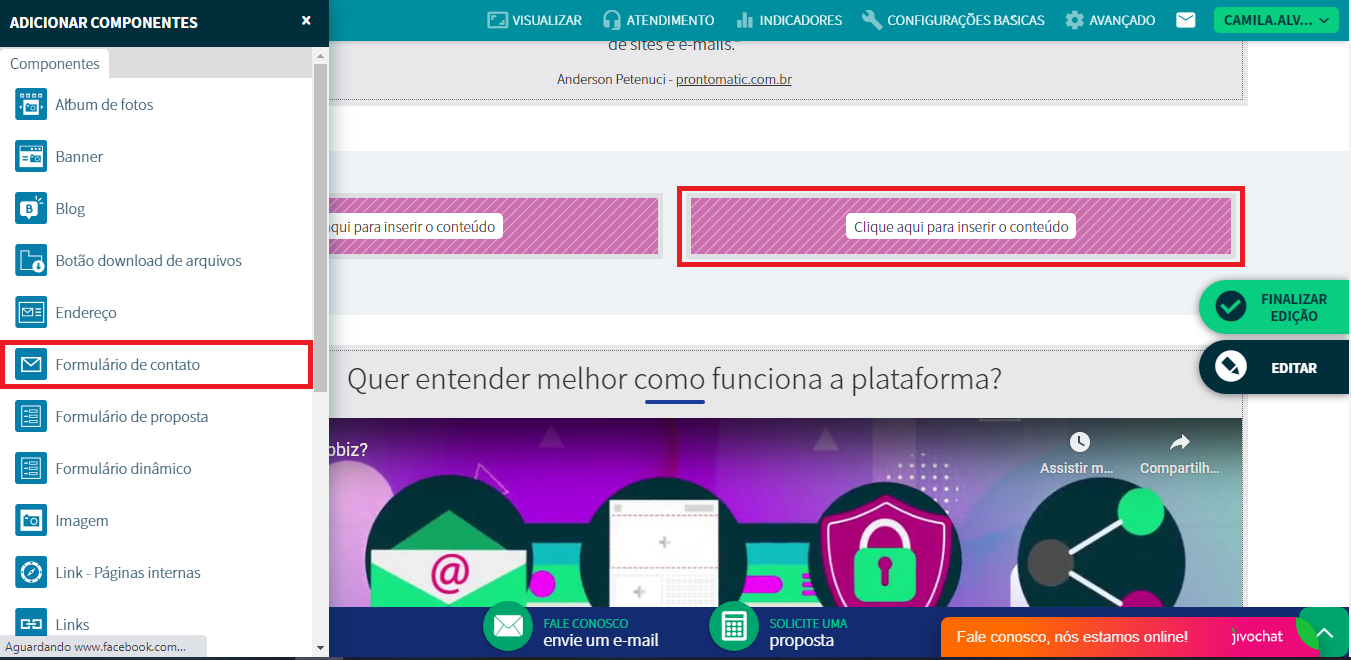The height and width of the screenshot is (660, 1351).
Task: Click the Editar button
Action: [1274, 368]
